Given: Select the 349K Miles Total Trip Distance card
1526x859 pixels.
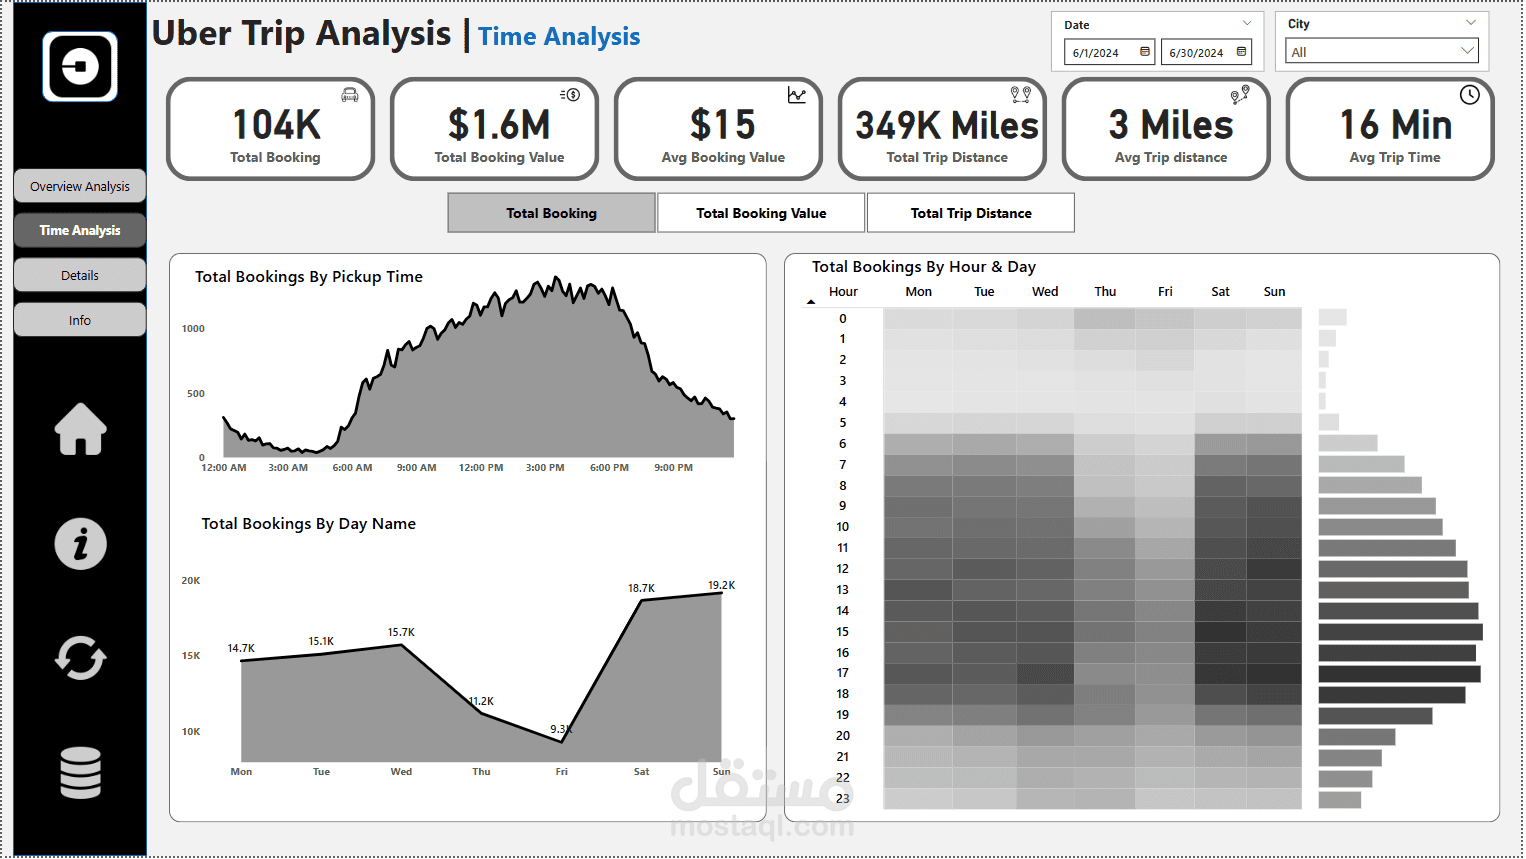Looking at the screenshot, I should point(942,130).
